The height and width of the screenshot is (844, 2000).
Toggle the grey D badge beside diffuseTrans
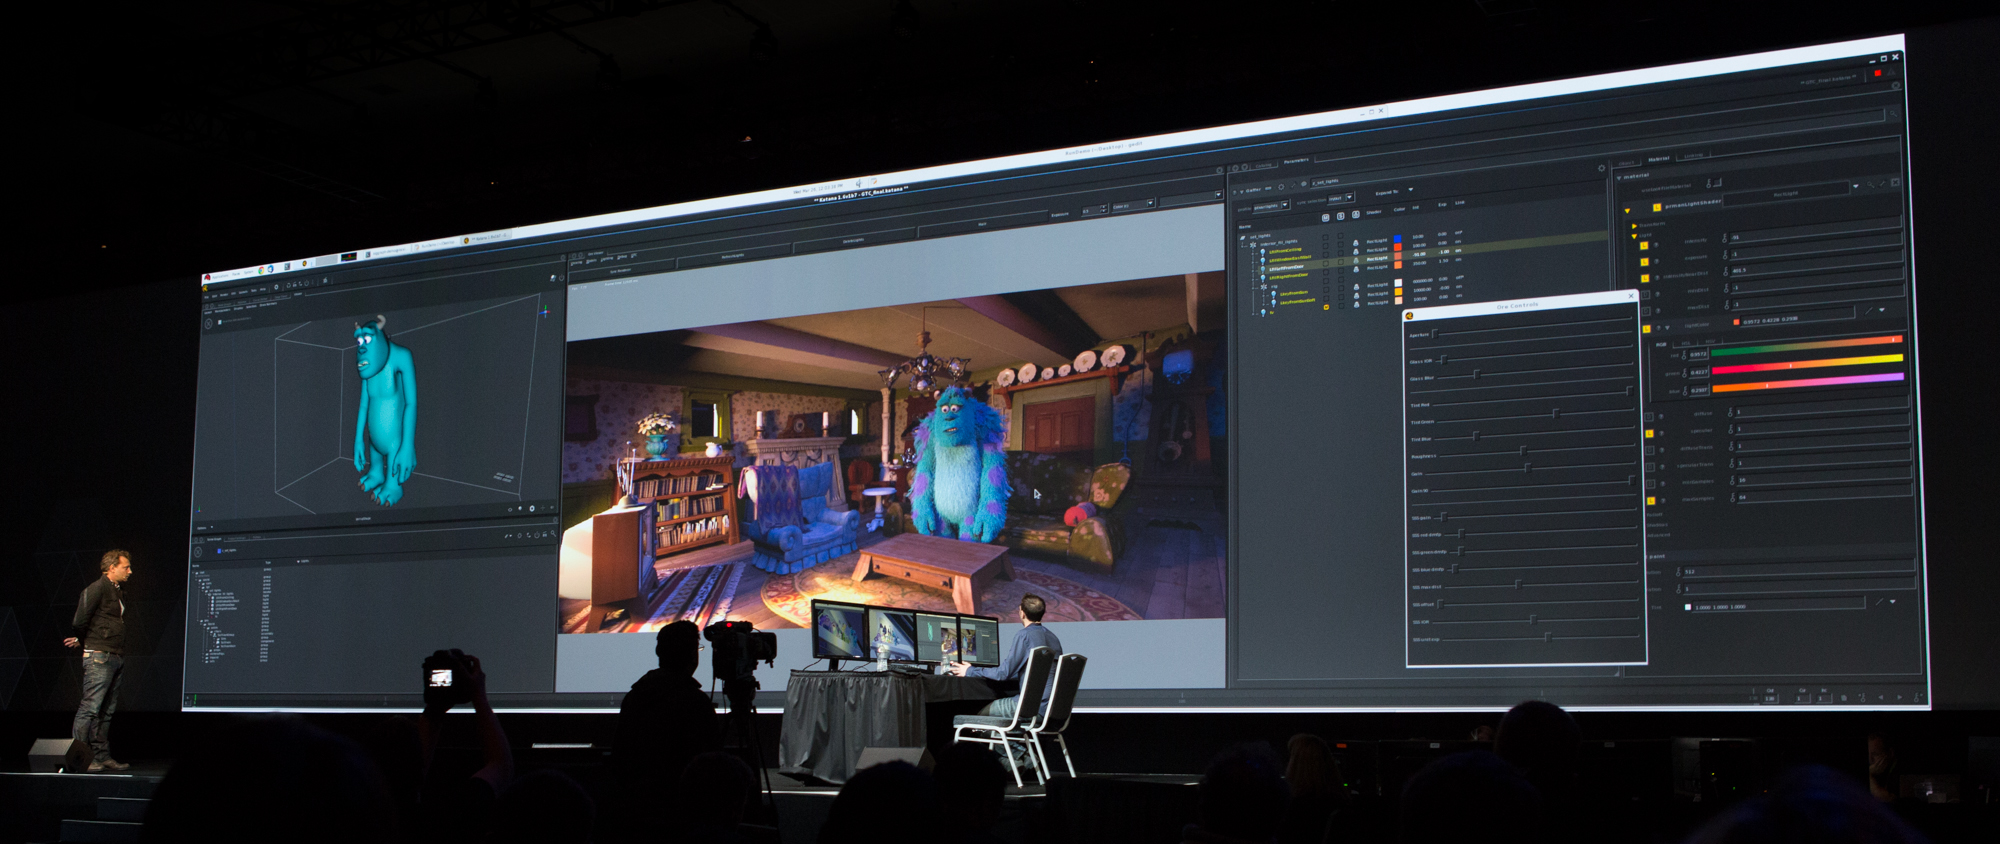click(1650, 450)
